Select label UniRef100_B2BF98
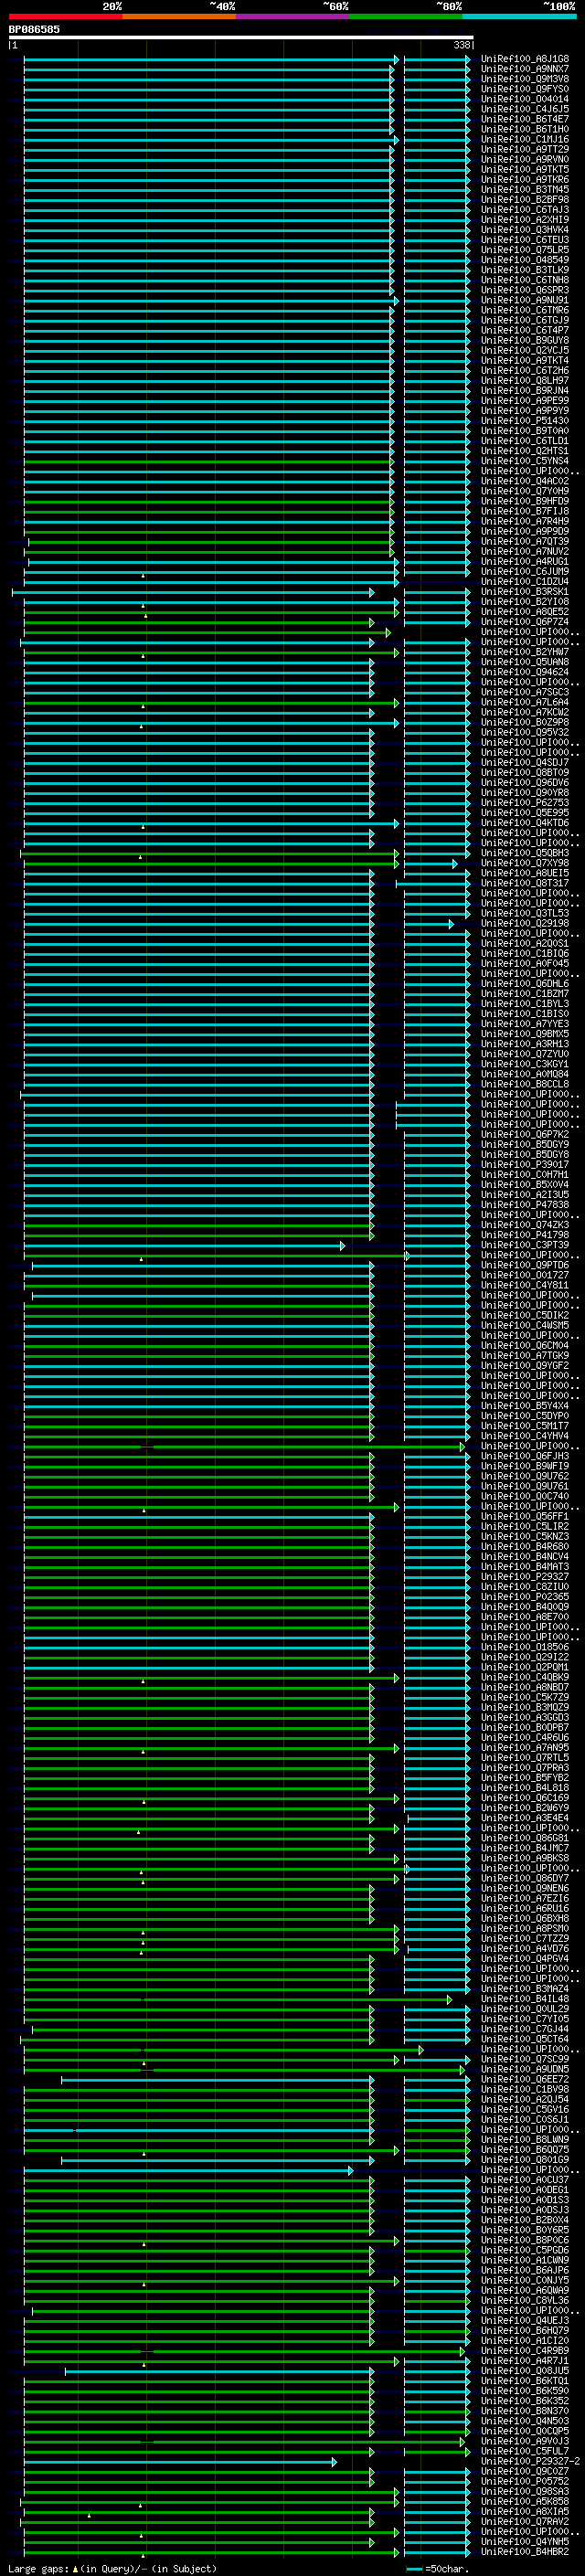 [x=524, y=199]
